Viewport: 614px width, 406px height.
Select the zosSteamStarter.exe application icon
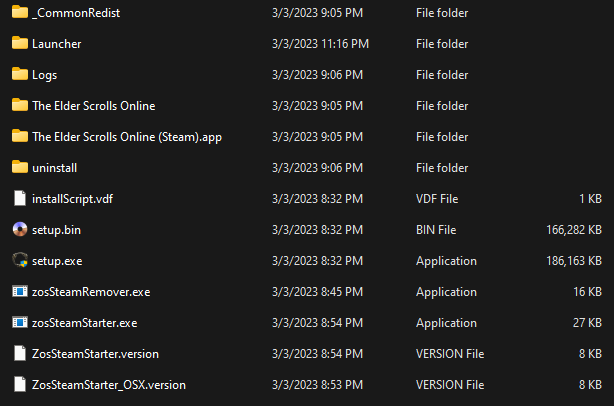(x=20, y=322)
